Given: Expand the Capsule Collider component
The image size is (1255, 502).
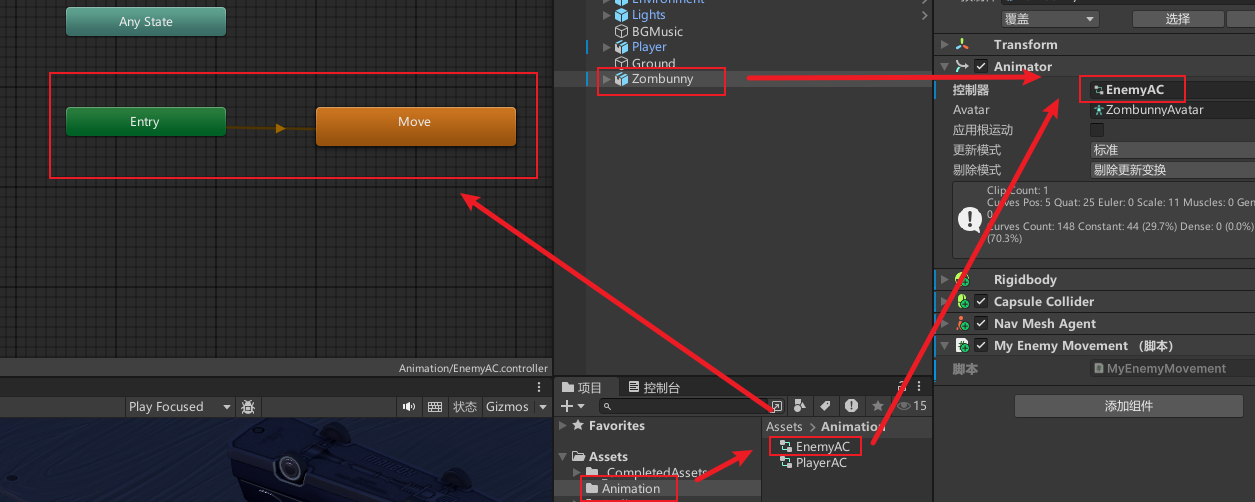Looking at the screenshot, I should pyautogui.click(x=945, y=302).
